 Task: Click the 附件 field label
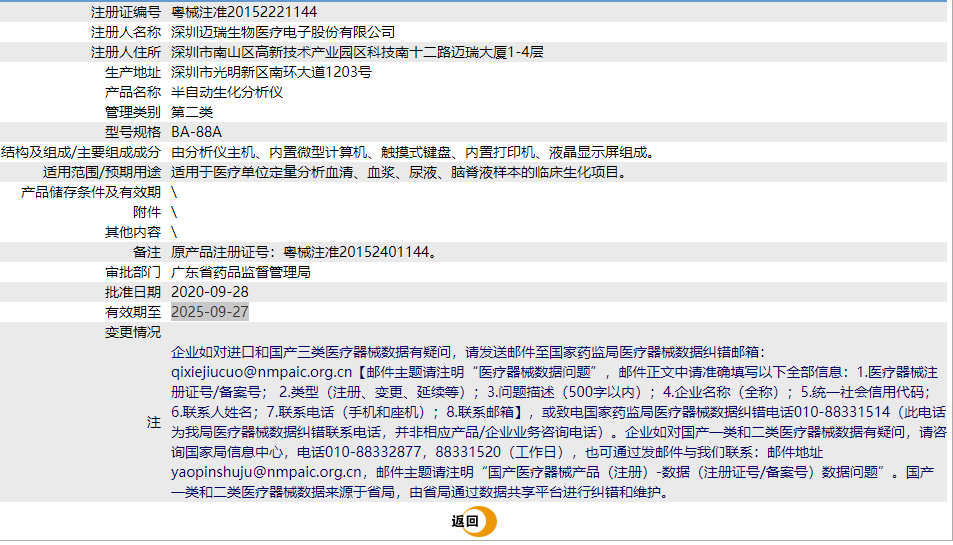pyautogui.click(x=146, y=213)
